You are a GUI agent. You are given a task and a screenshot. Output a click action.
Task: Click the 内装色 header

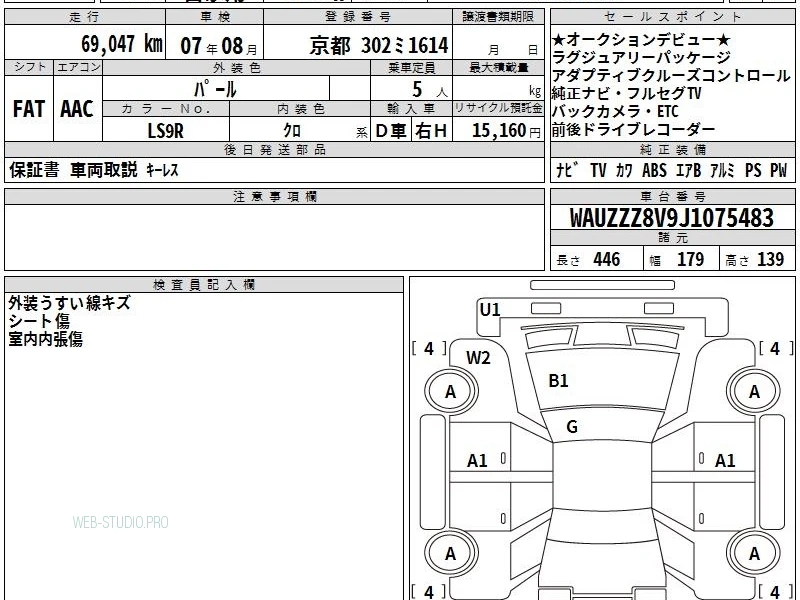coord(300,109)
